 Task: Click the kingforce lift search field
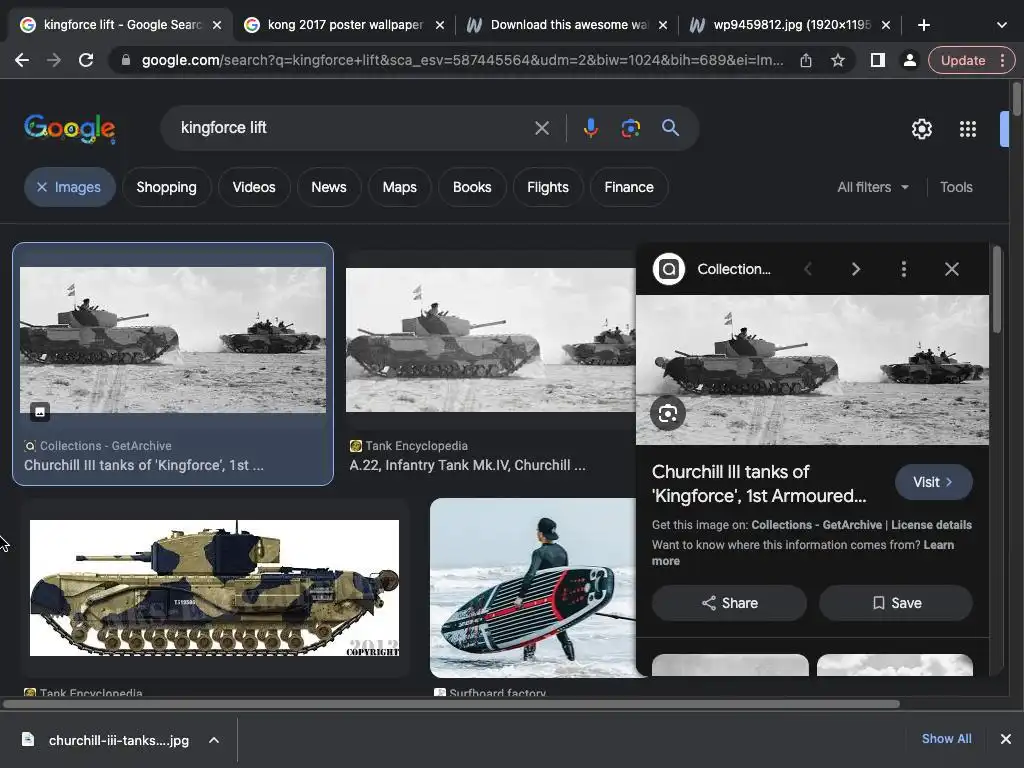[x=353, y=127]
